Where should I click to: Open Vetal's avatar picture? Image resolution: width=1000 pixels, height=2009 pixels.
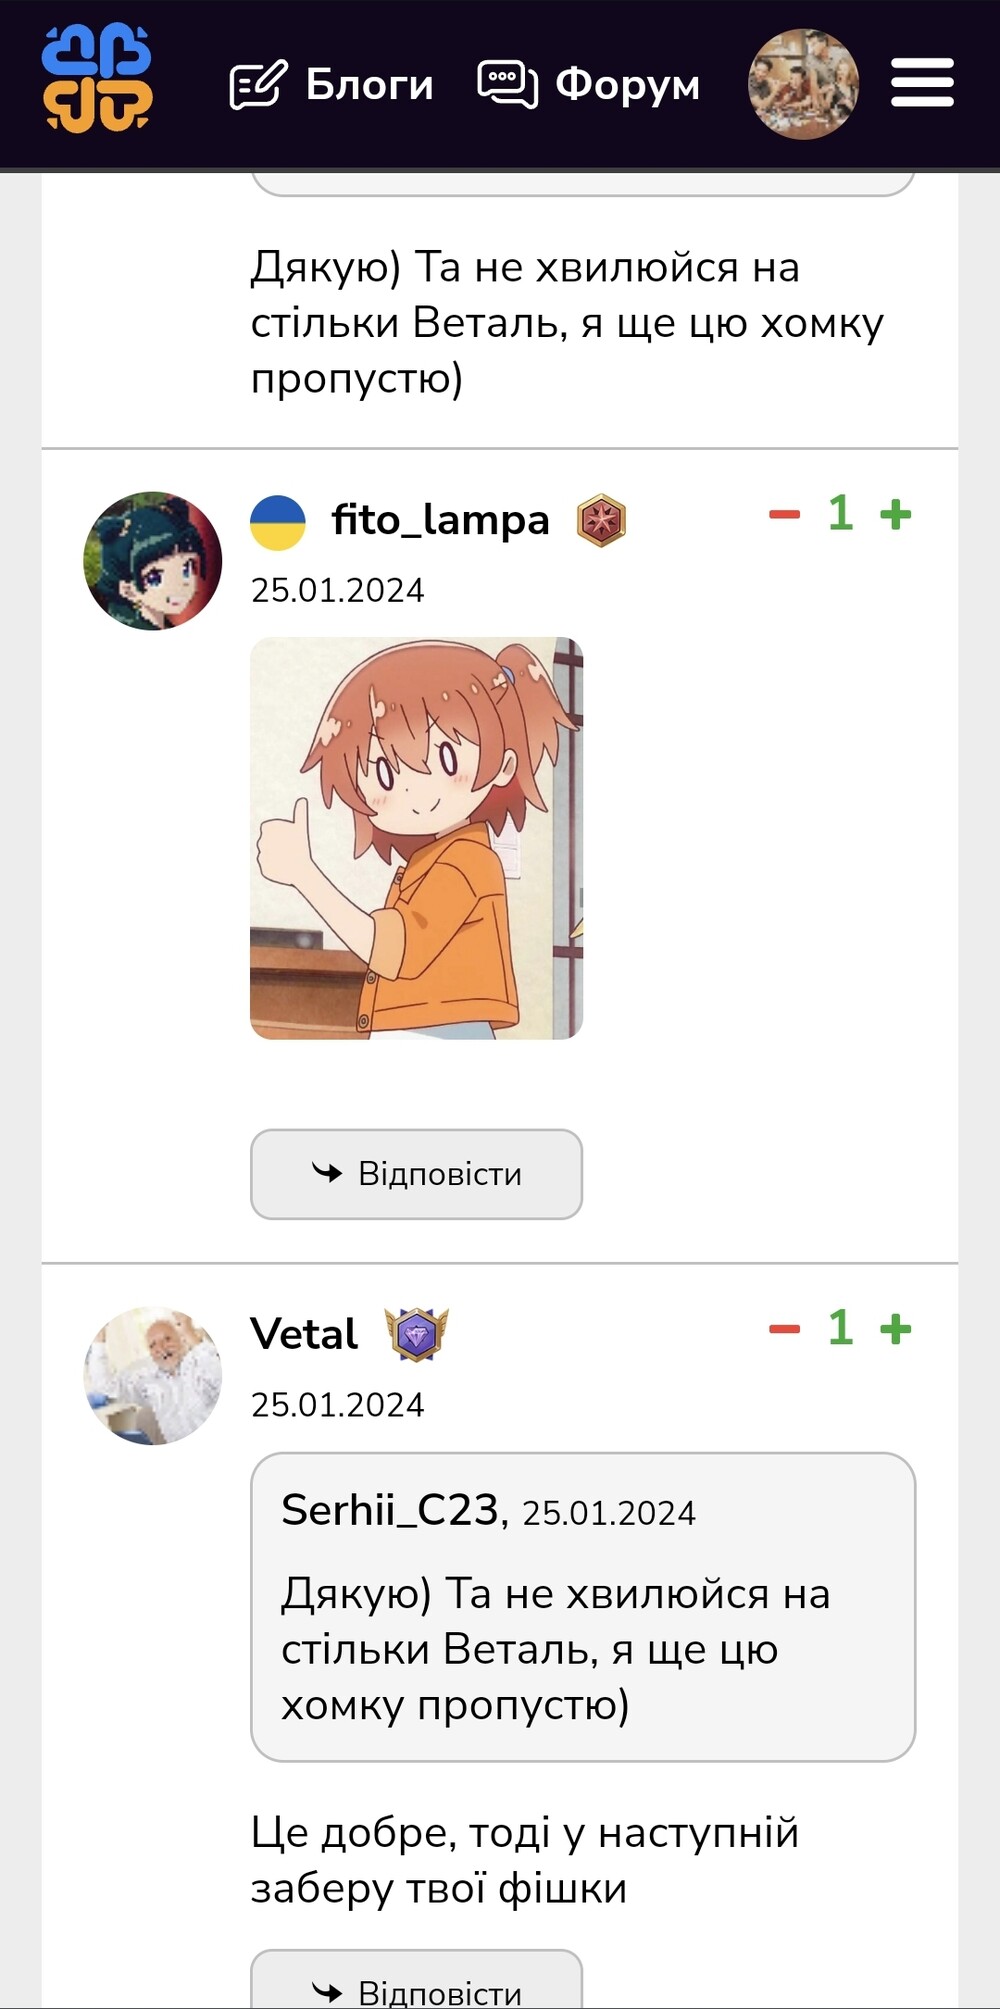coord(153,1375)
